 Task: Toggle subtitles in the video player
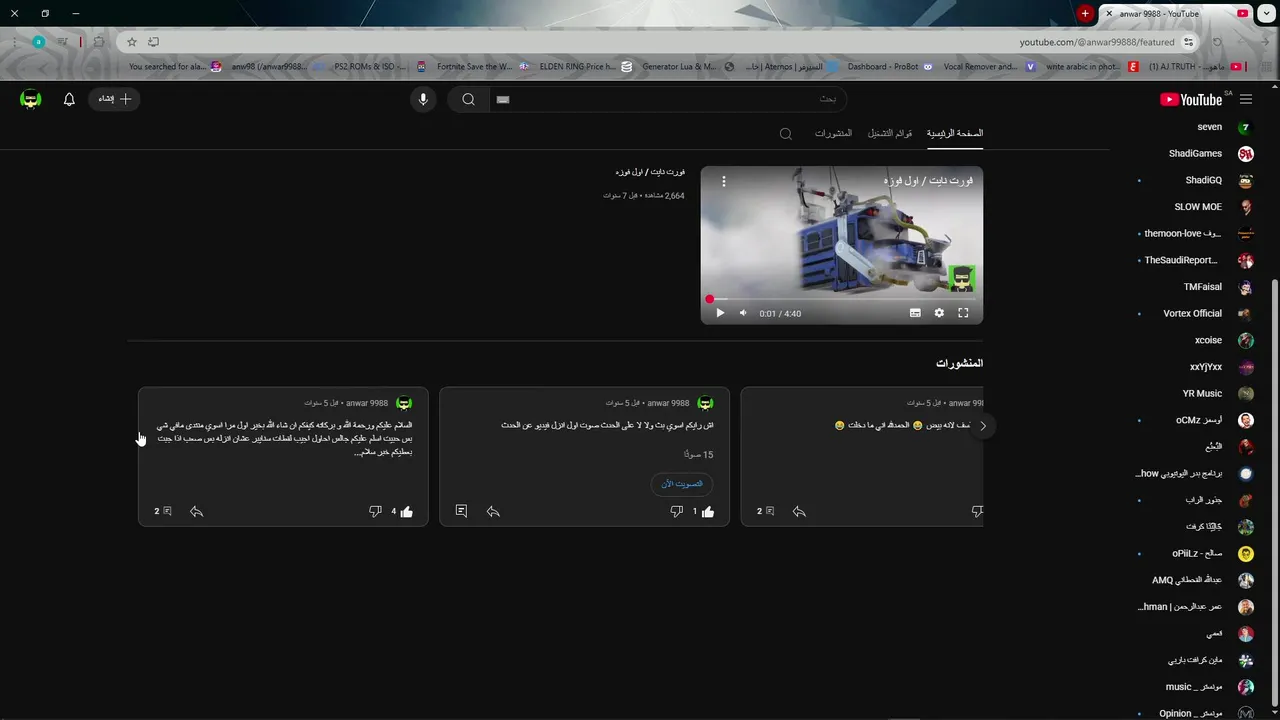(x=915, y=313)
